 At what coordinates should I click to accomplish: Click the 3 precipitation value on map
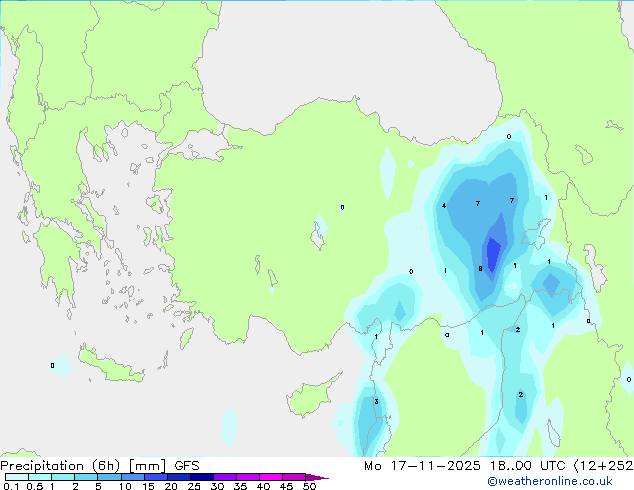(x=376, y=401)
